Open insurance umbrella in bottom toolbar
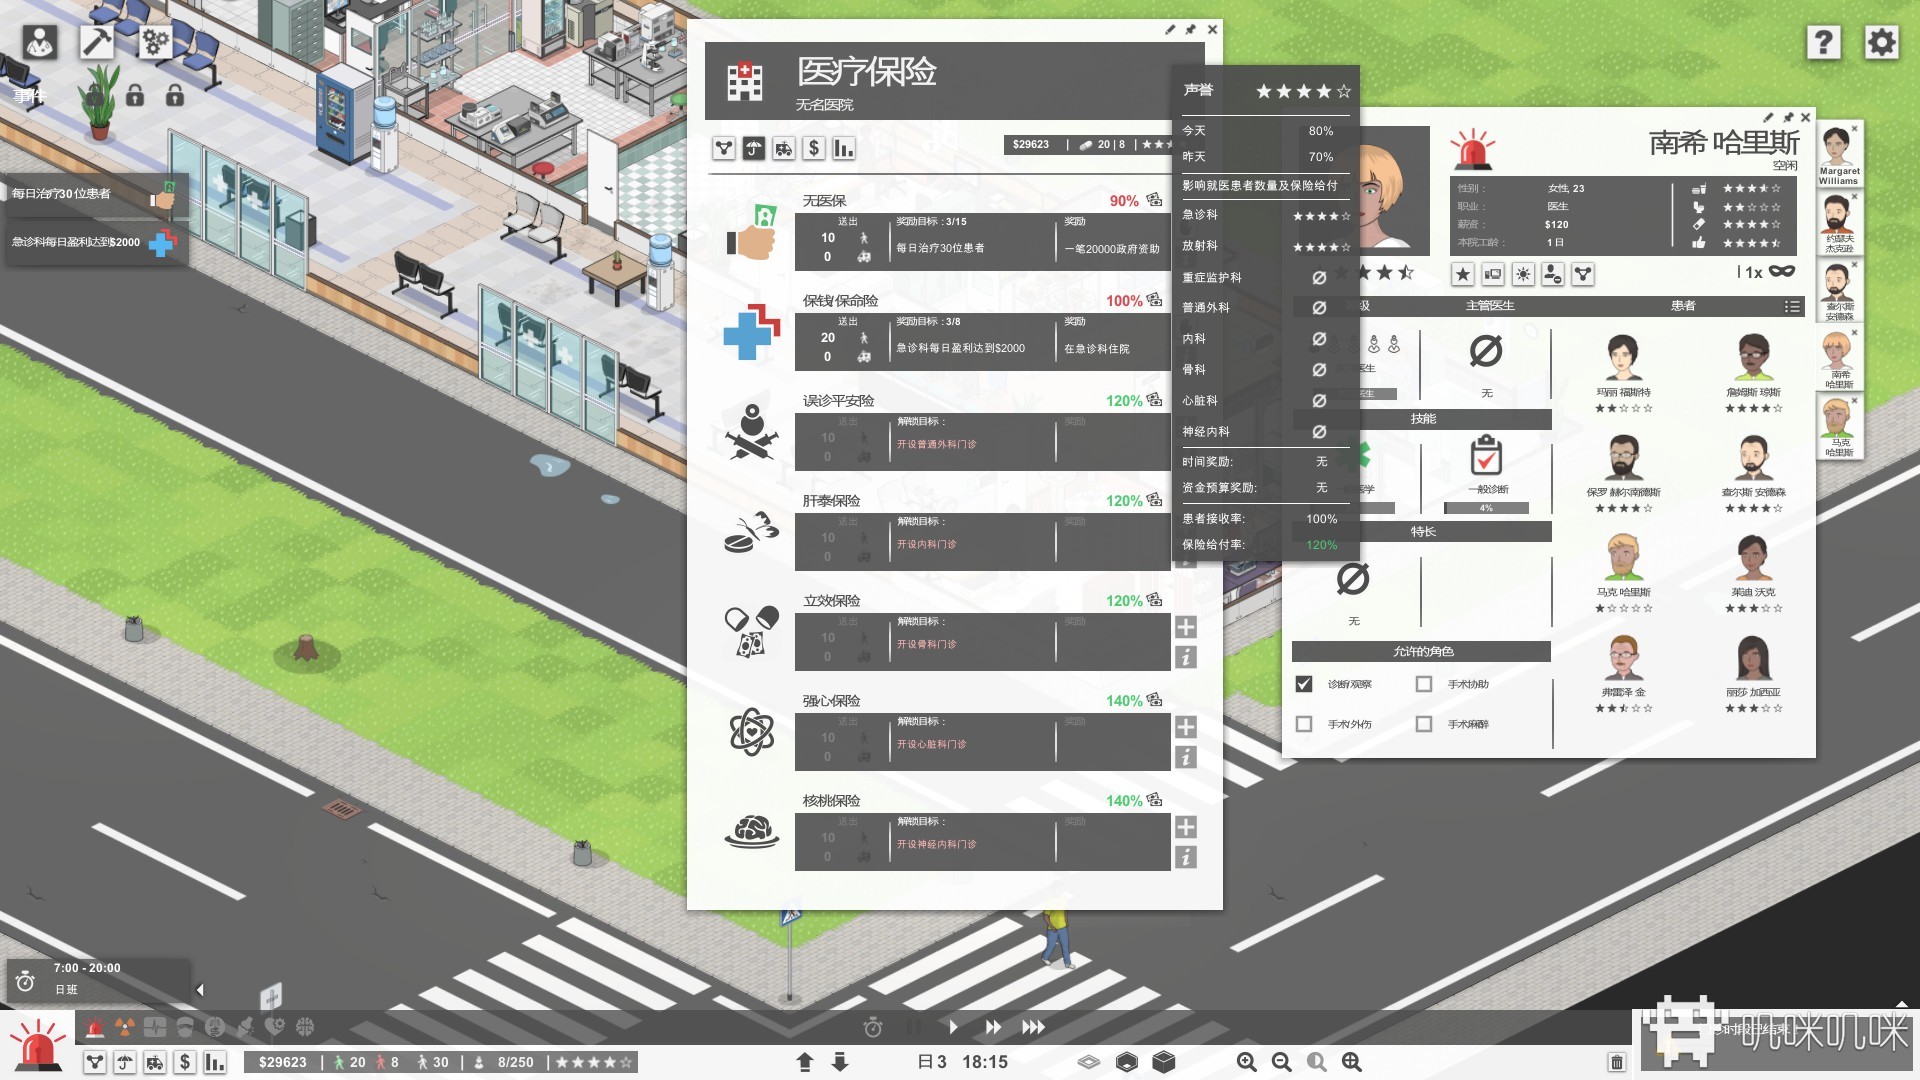Viewport: 1920px width, 1080px height. [125, 1062]
